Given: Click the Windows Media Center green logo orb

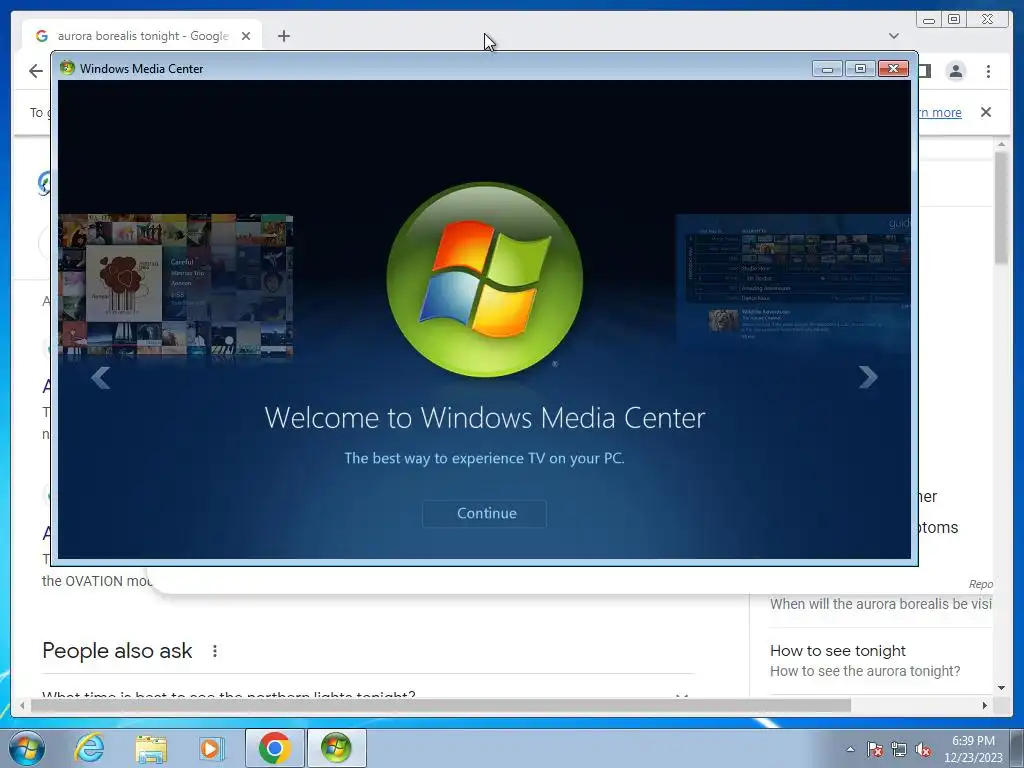Looking at the screenshot, I should 485,280.
